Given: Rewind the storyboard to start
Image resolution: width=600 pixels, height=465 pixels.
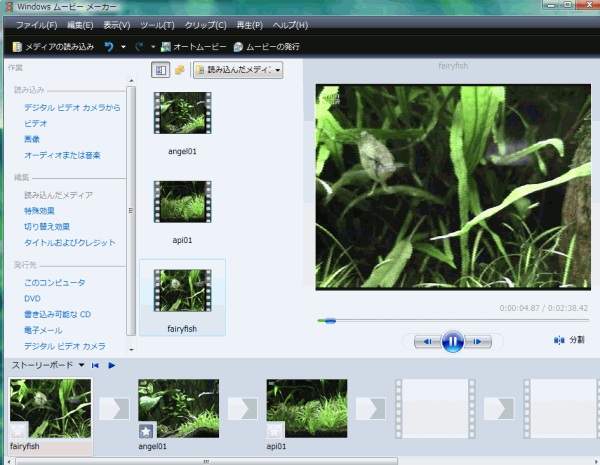Looking at the screenshot, I should [95, 365].
